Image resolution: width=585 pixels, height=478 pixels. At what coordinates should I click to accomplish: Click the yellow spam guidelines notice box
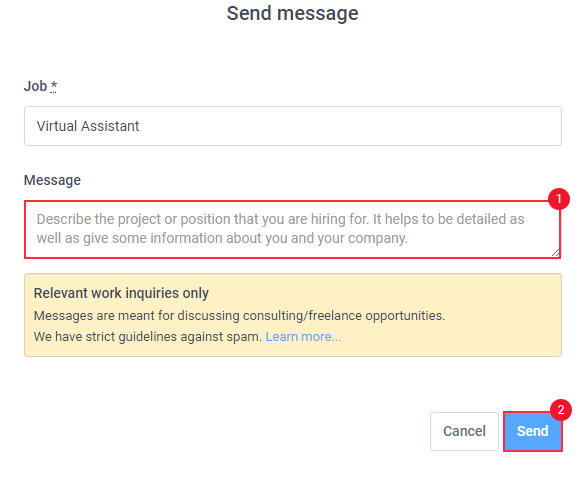[292, 315]
